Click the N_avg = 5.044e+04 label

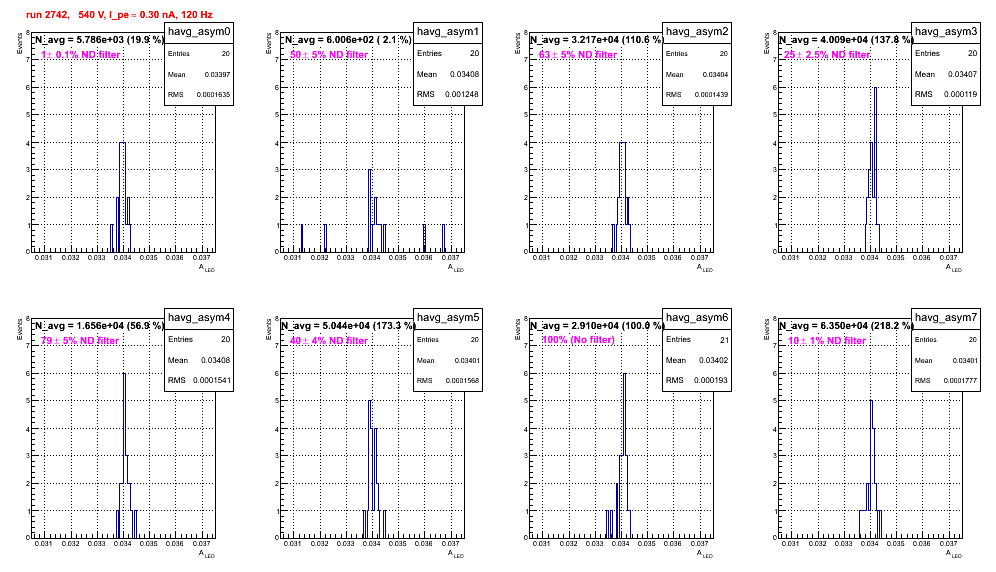click(x=348, y=326)
